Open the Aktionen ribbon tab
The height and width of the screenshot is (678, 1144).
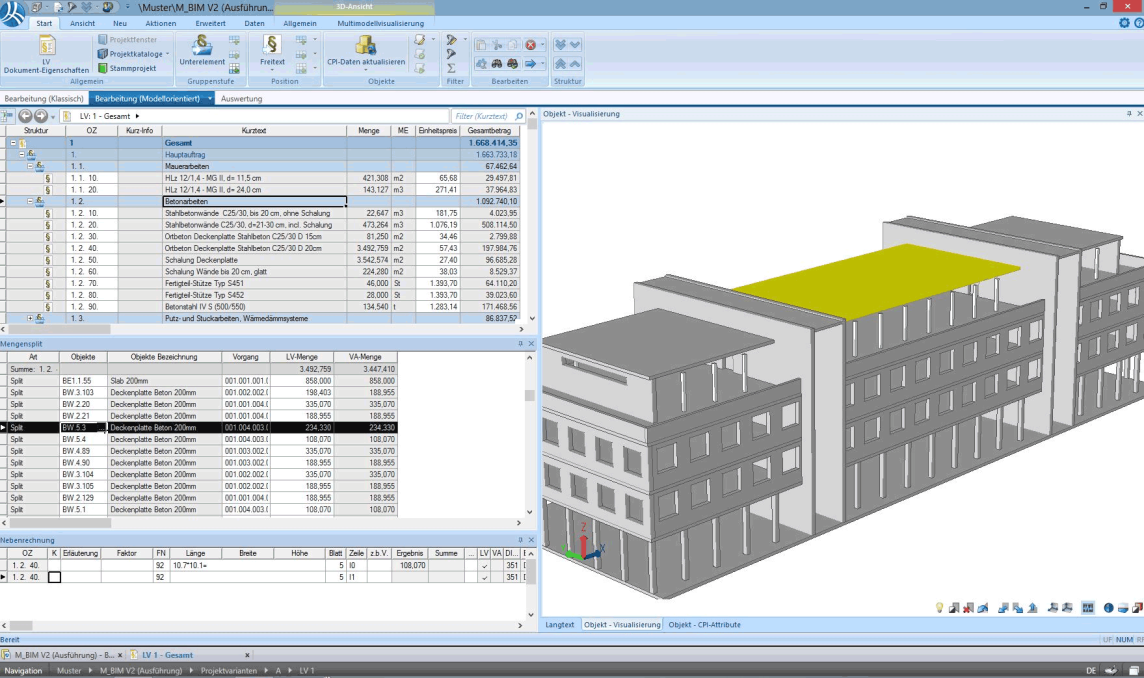pos(161,23)
